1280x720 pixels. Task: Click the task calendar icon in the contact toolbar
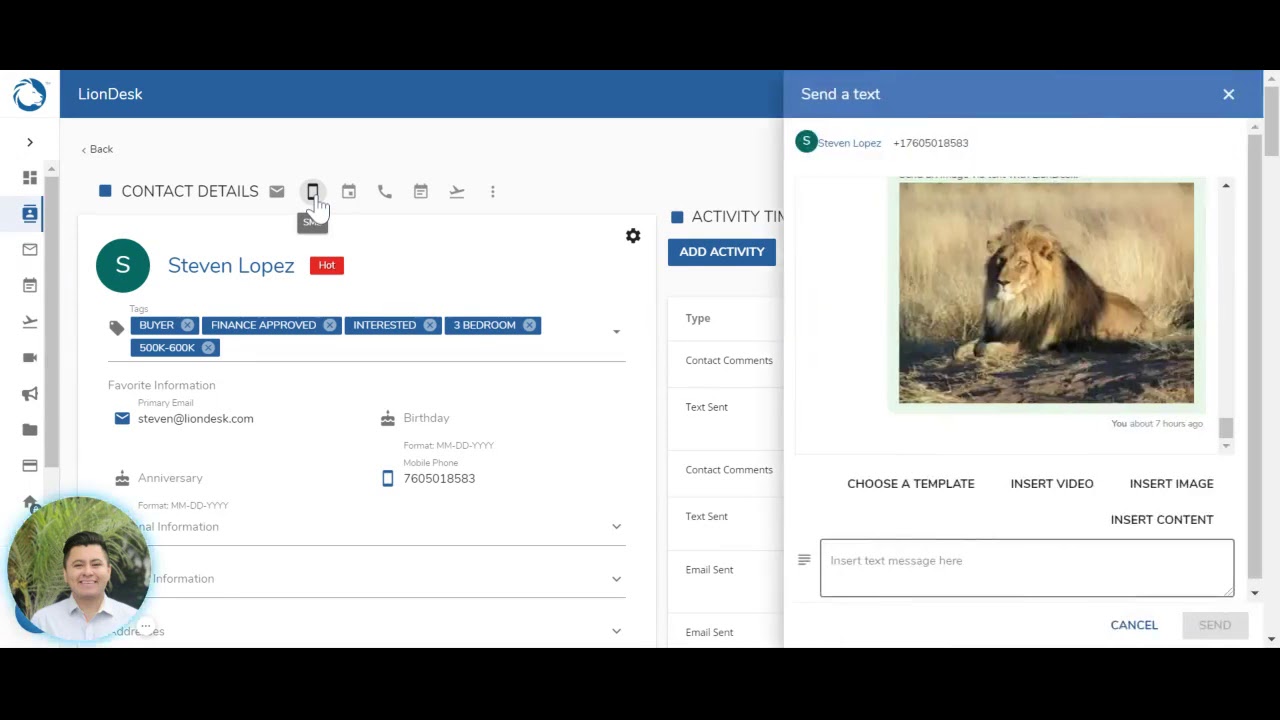coord(421,191)
